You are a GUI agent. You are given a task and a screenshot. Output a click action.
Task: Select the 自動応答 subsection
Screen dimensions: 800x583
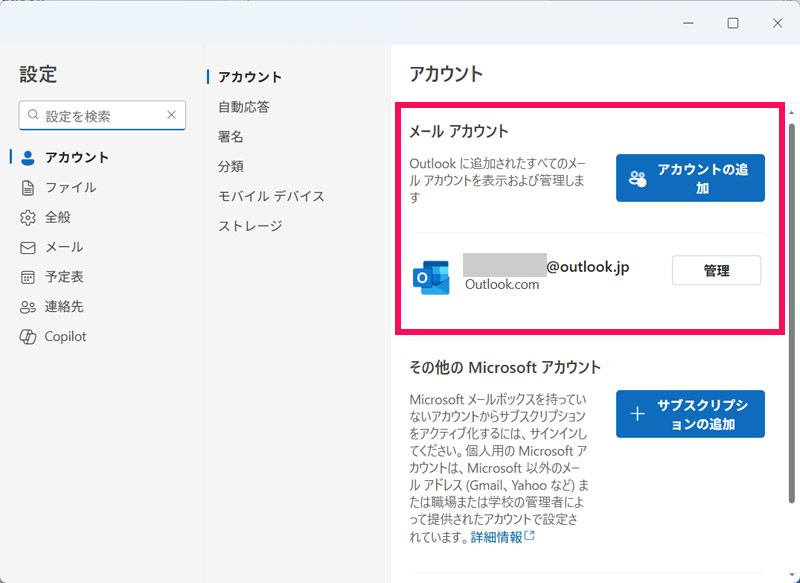point(244,107)
